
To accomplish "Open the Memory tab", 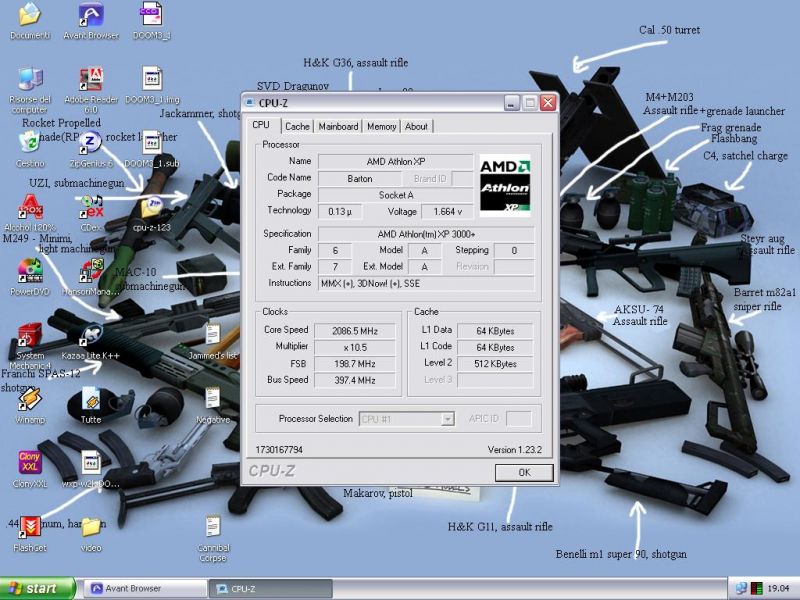I will click(381, 126).
